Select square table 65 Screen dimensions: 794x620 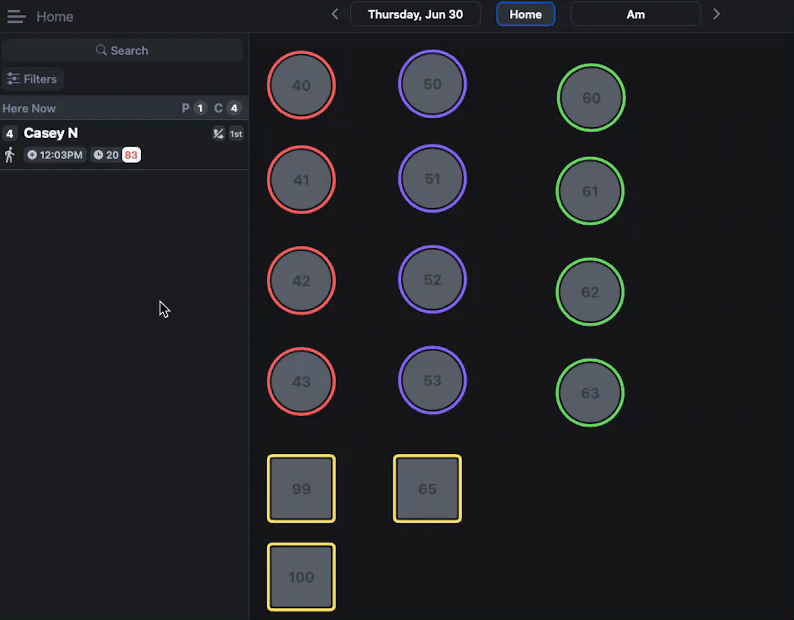click(427, 489)
